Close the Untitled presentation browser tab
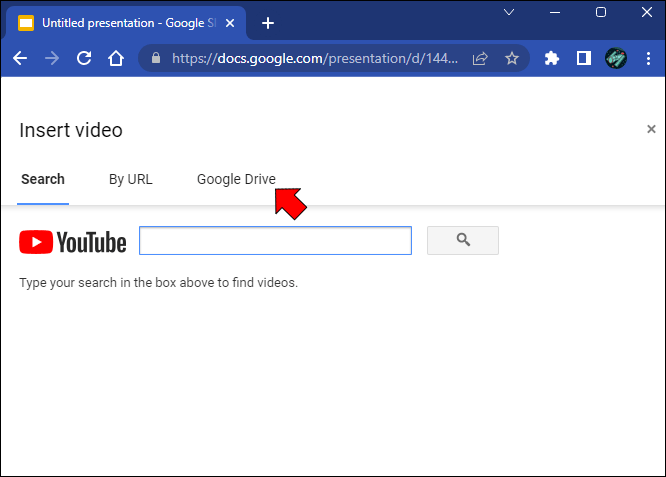 230,23
